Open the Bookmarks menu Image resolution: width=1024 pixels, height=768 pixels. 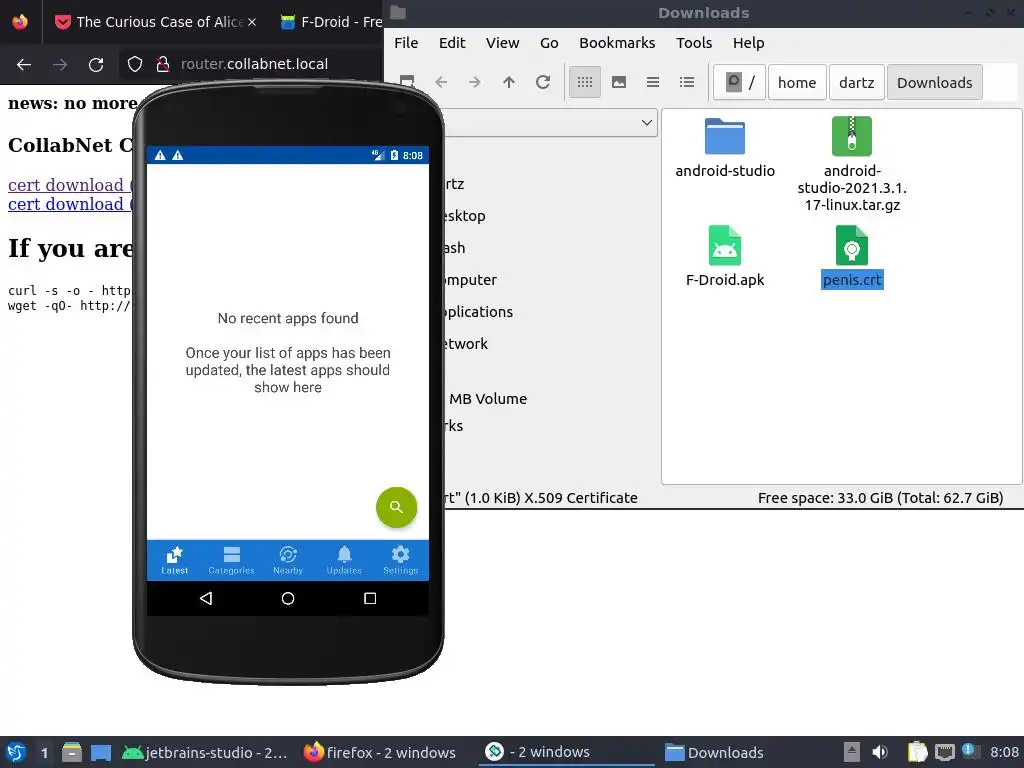(x=617, y=43)
